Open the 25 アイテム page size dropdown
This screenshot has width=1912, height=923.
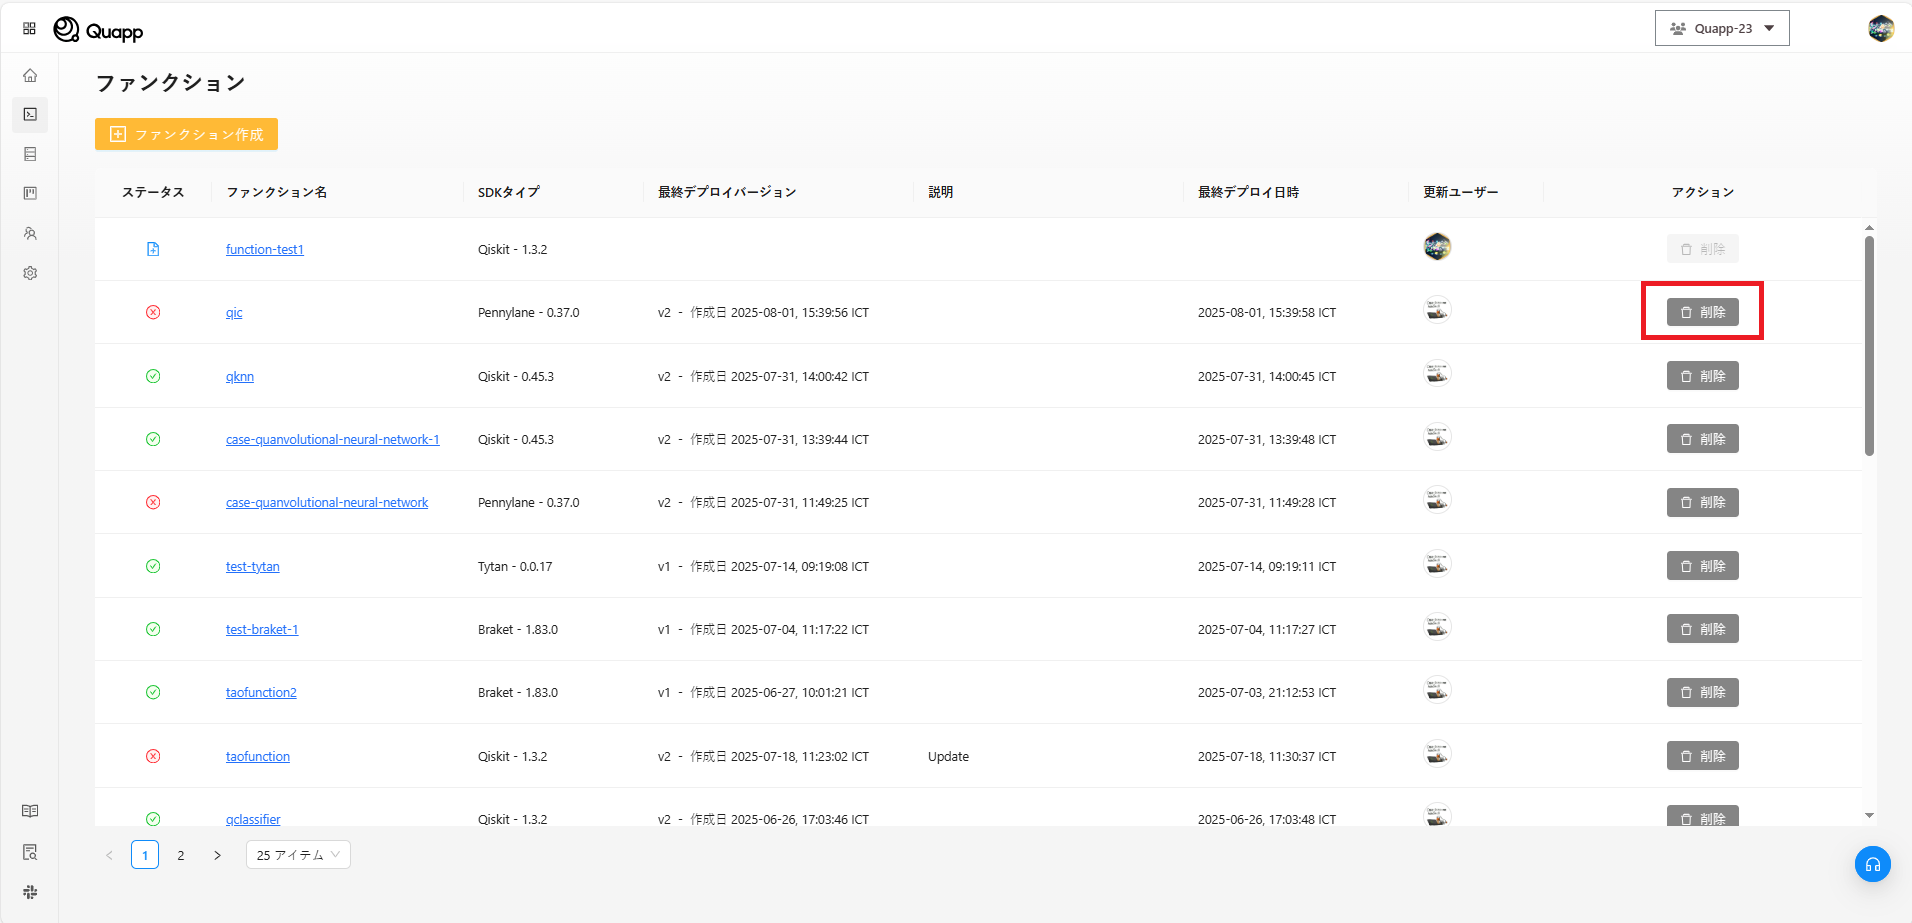[298, 855]
